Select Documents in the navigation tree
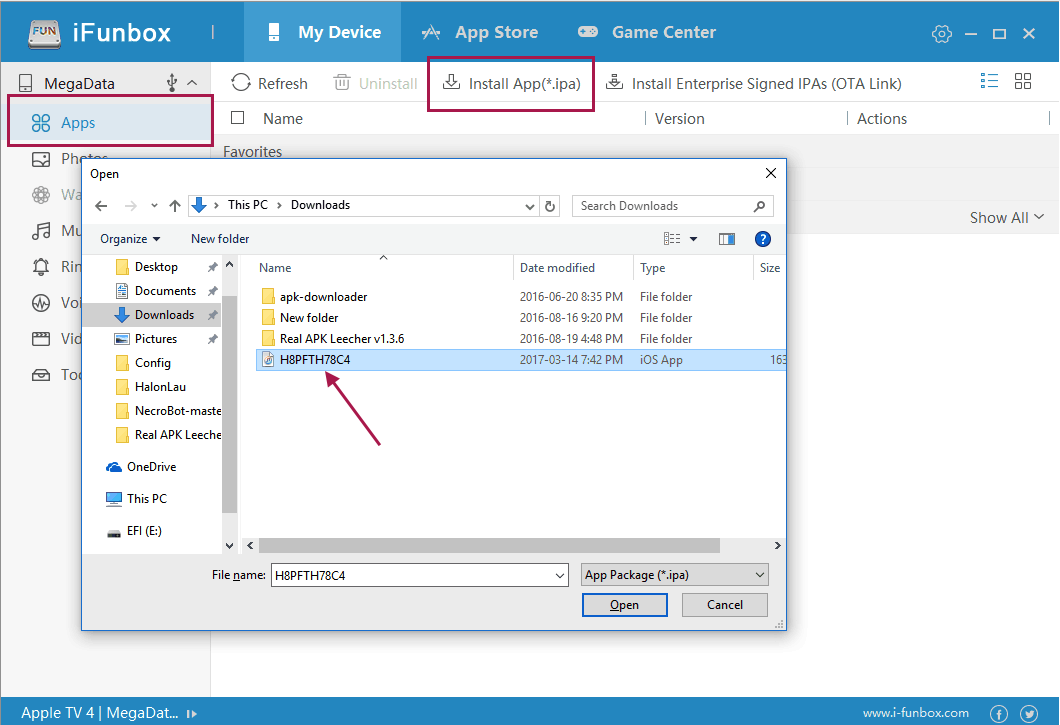Viewport: 1060px width, 725px height. coord(165,291)
